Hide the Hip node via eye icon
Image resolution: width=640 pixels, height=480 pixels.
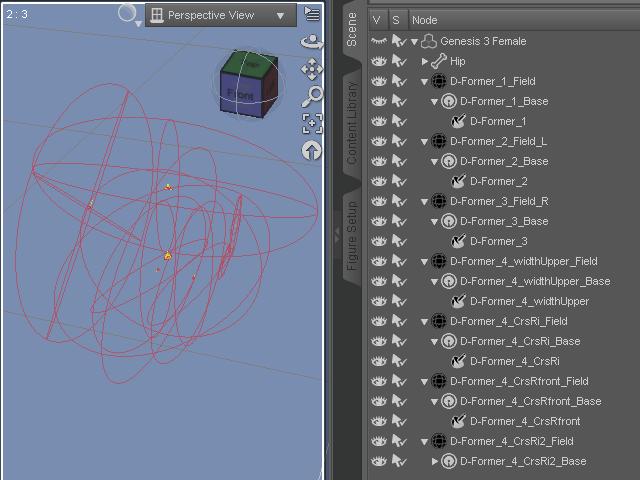click(x=379, y=61)
